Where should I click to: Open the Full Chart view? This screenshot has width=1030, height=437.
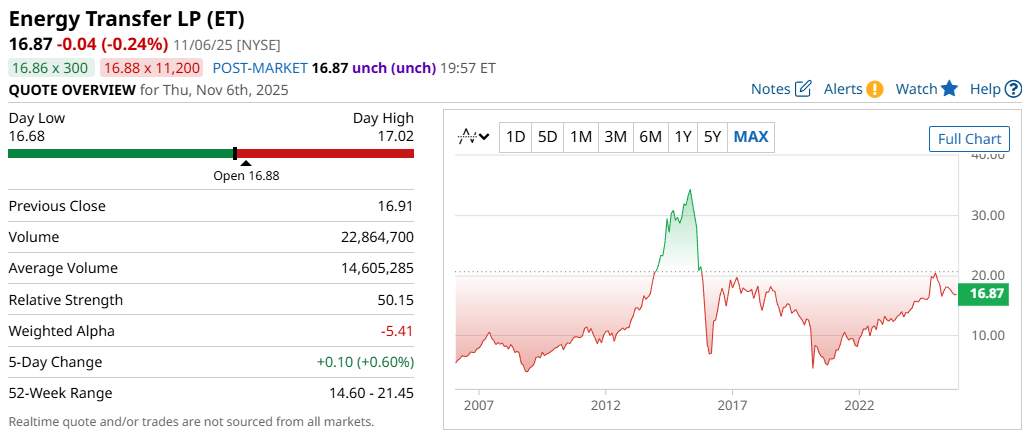[968, 139]
